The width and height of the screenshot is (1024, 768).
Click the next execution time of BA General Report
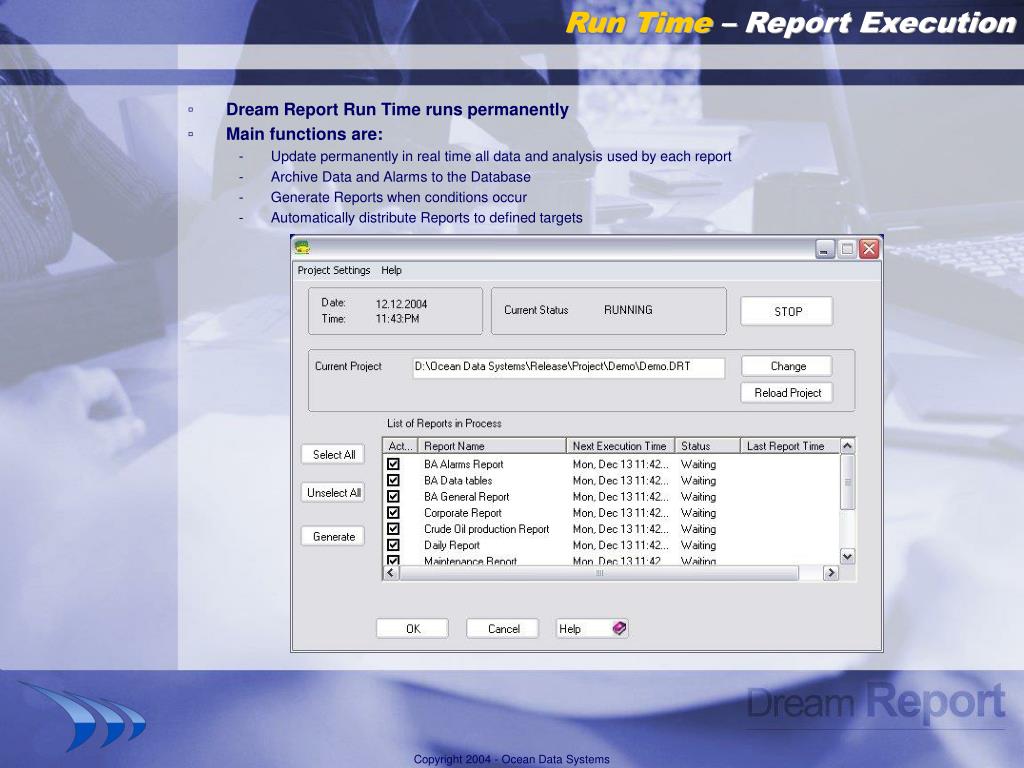pyautogui.click(x=620, y=497)
